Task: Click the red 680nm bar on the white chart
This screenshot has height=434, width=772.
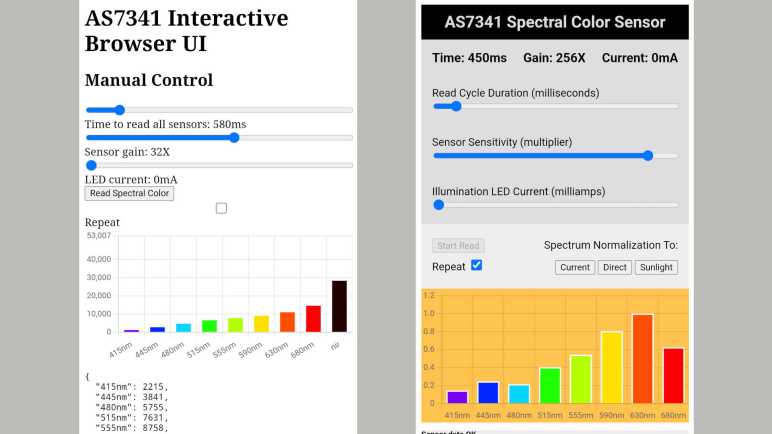Action: [313, 318]
